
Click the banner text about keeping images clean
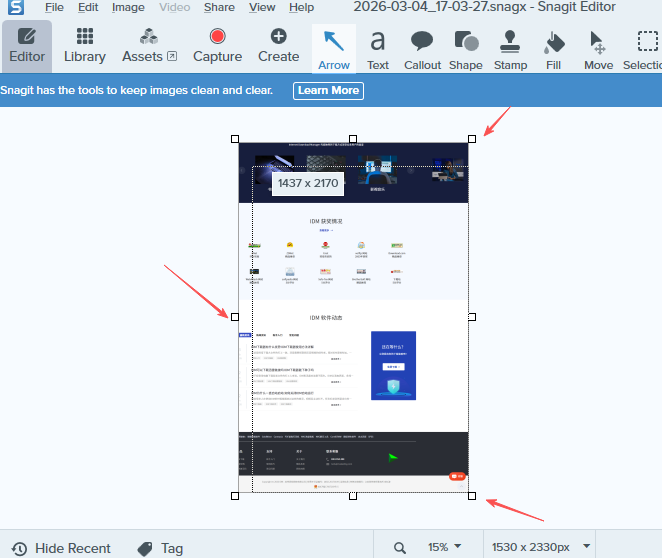coord(137,90)
